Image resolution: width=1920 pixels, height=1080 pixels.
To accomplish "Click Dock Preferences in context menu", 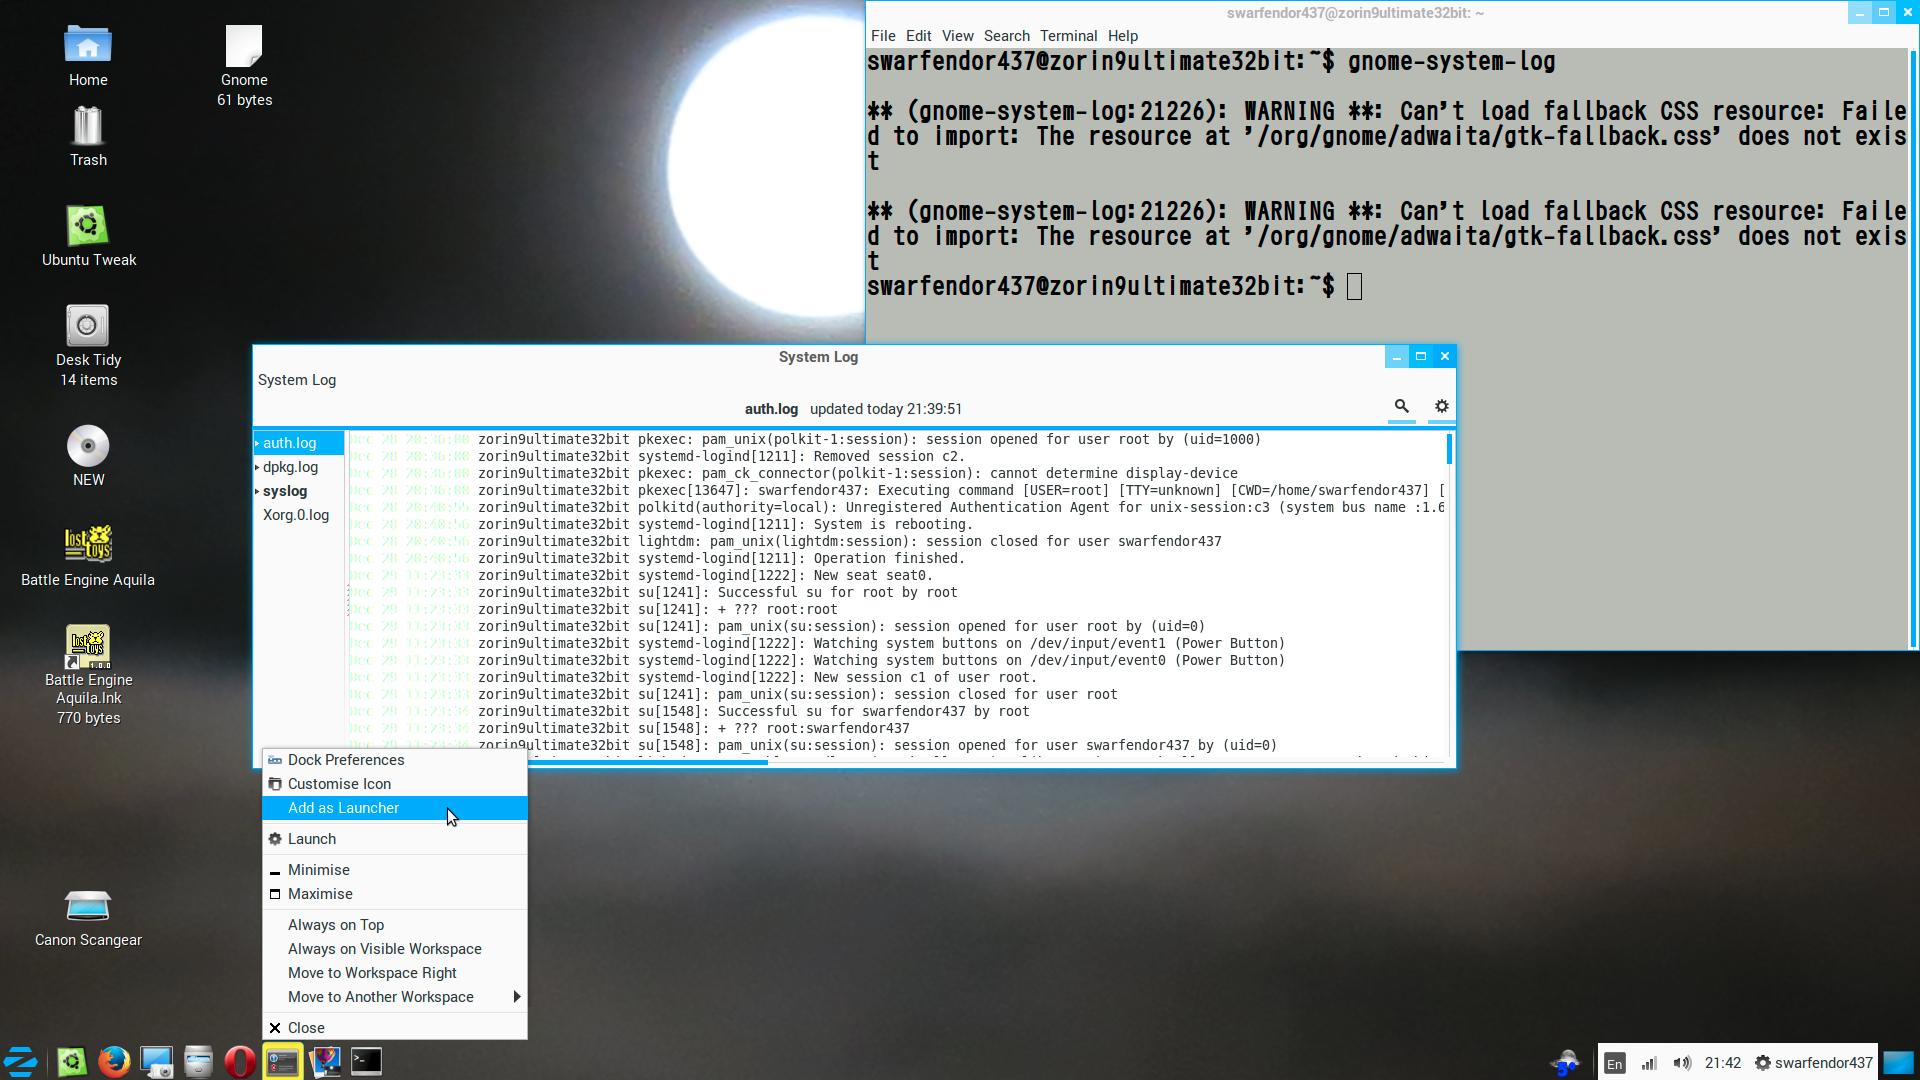I will tap(346, 760).
